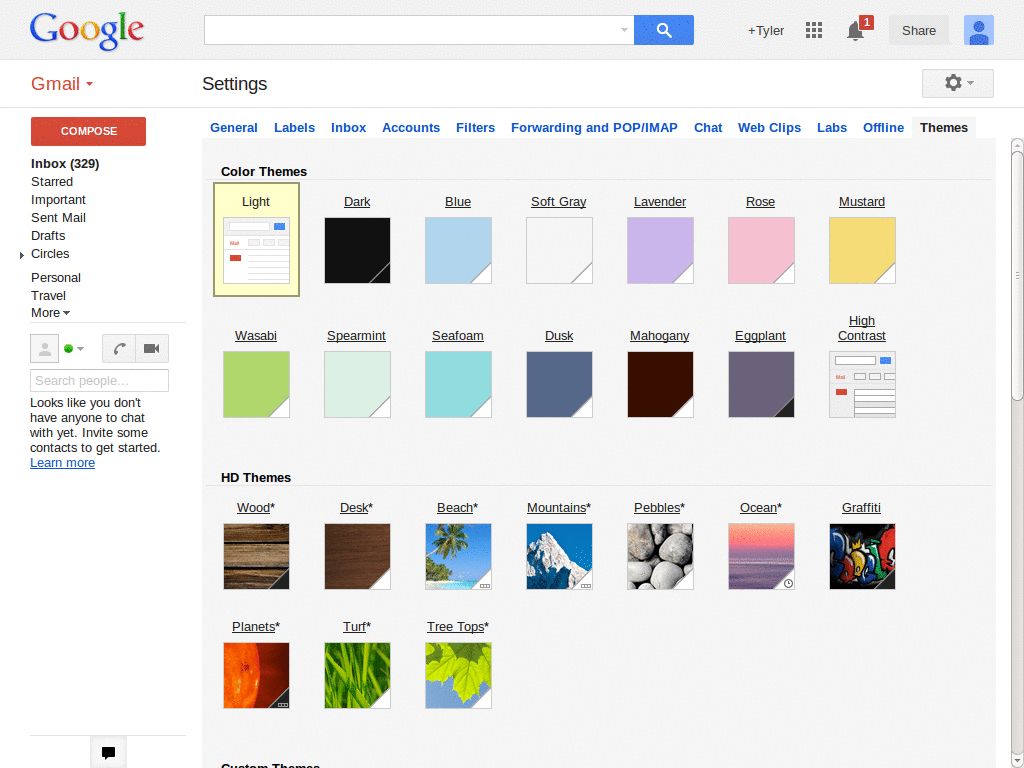Open the Important folder

pos(58,200)
